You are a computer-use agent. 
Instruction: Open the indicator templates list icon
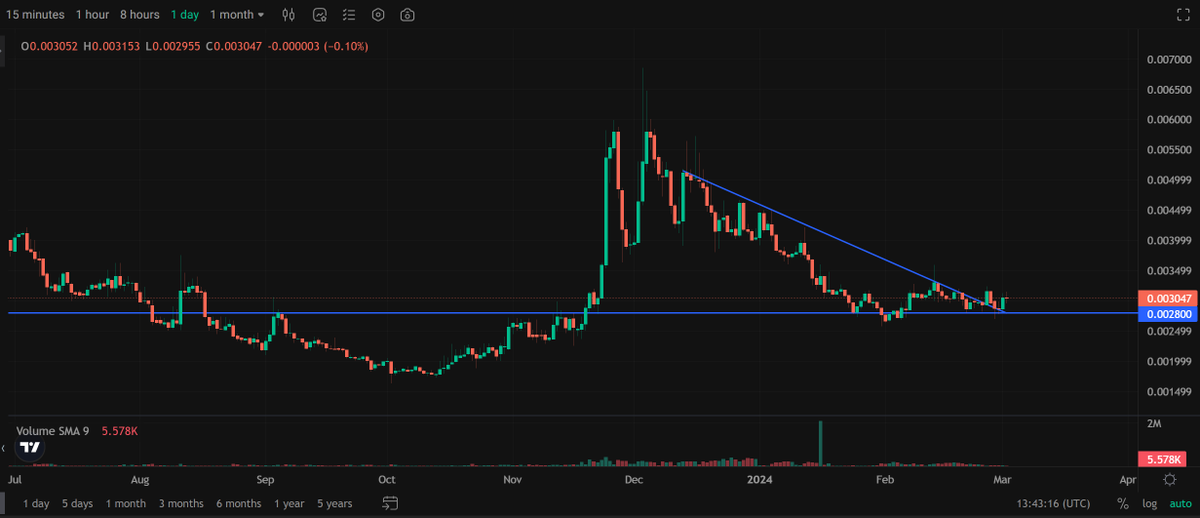pyautogui.click(x=349, y=15)
